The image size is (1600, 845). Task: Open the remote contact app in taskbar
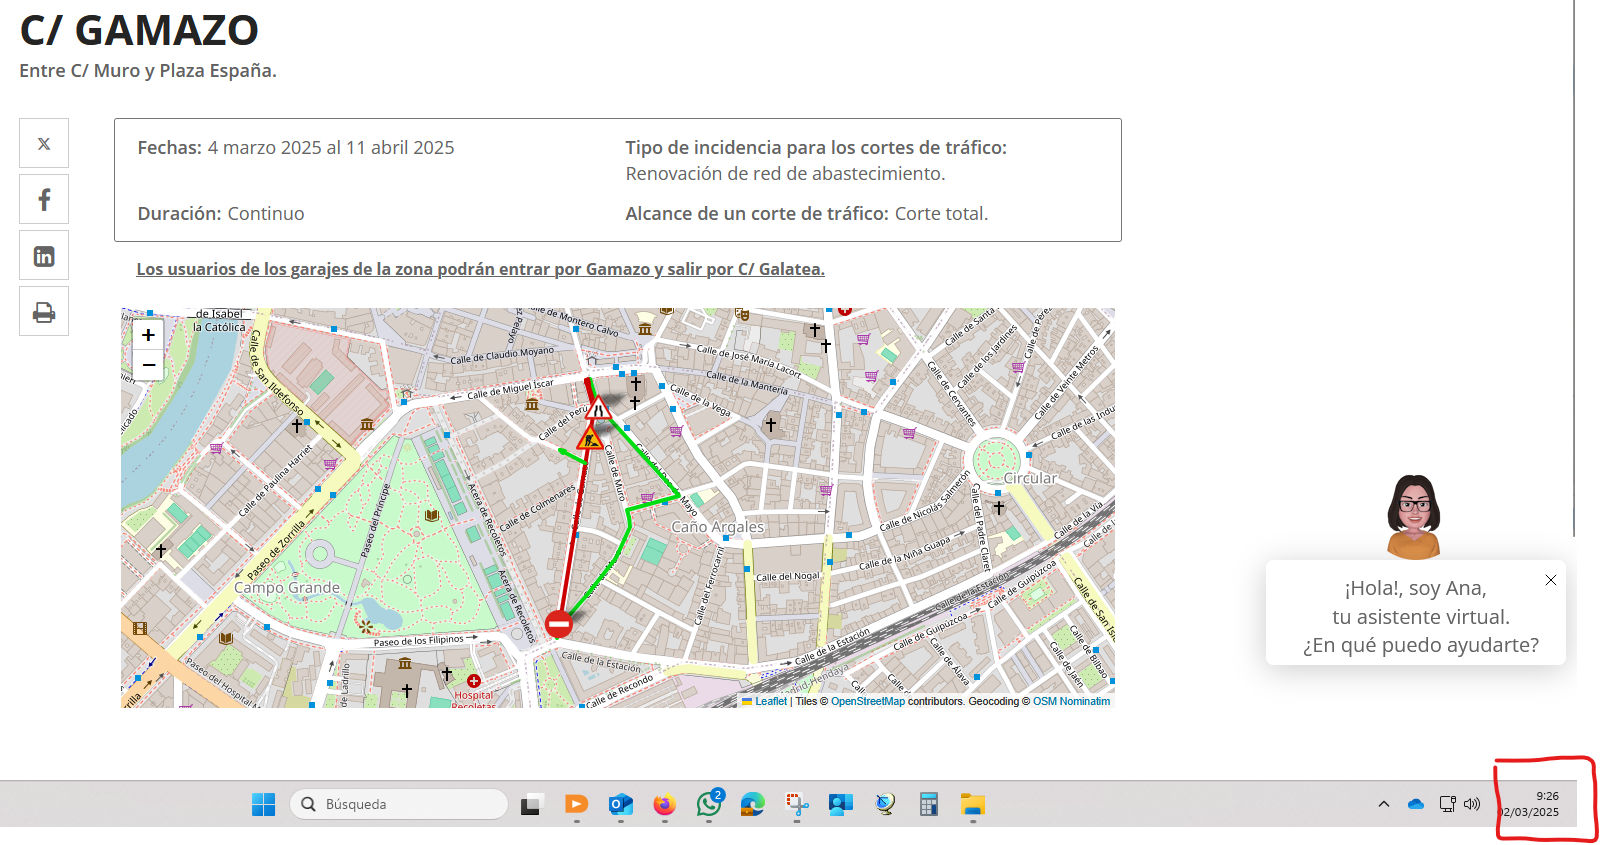(841, 804)
